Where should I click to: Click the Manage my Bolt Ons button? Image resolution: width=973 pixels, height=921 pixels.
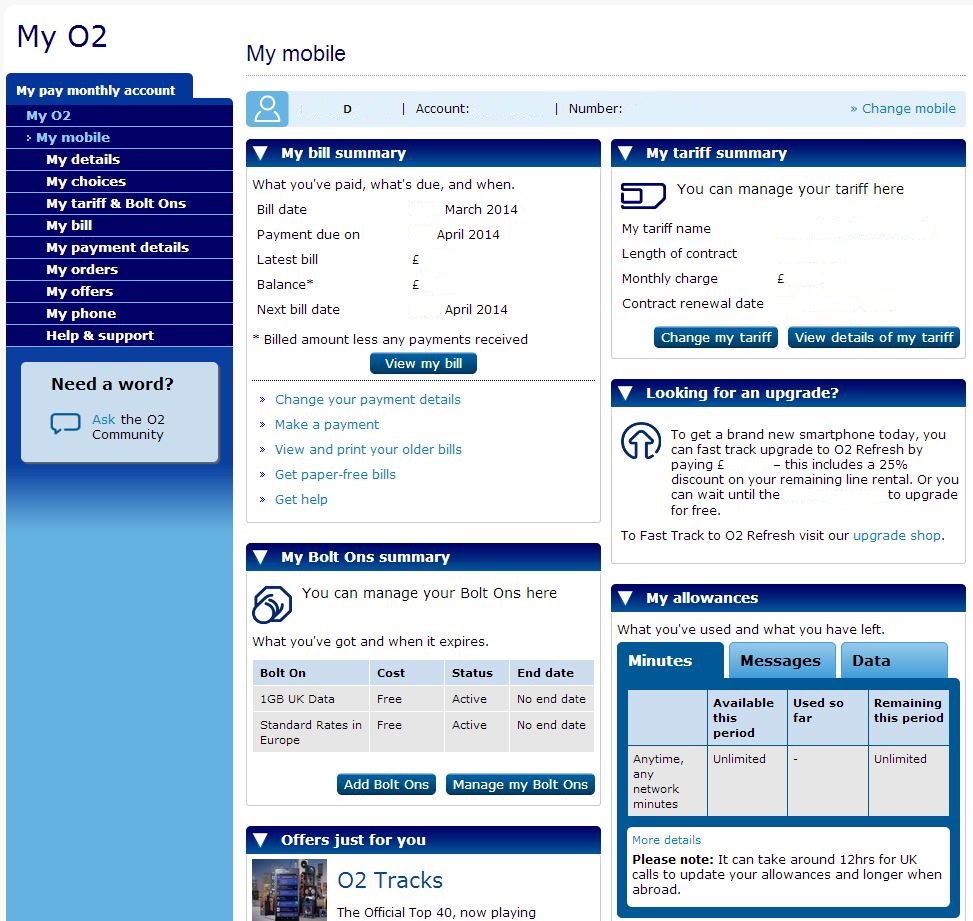[520, 784]
